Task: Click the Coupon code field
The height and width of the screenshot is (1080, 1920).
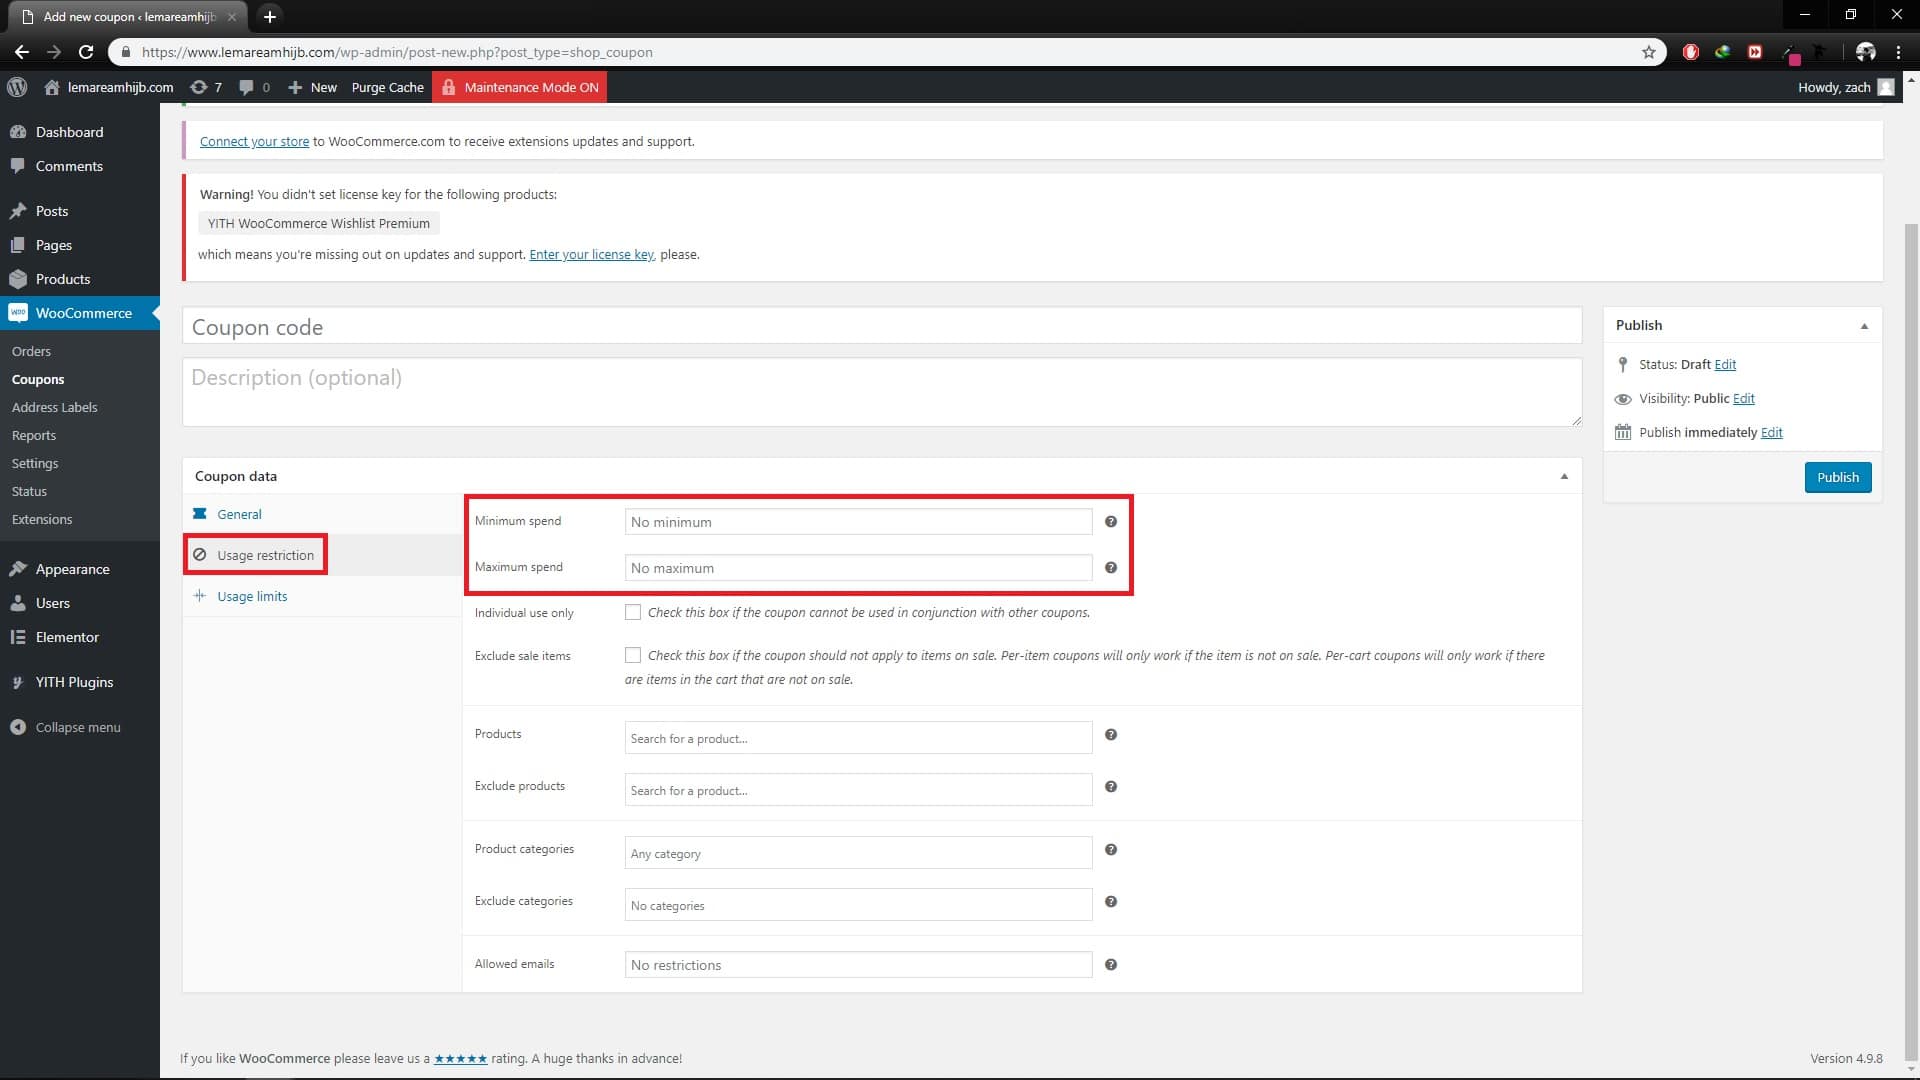Action: pos(881,327)
